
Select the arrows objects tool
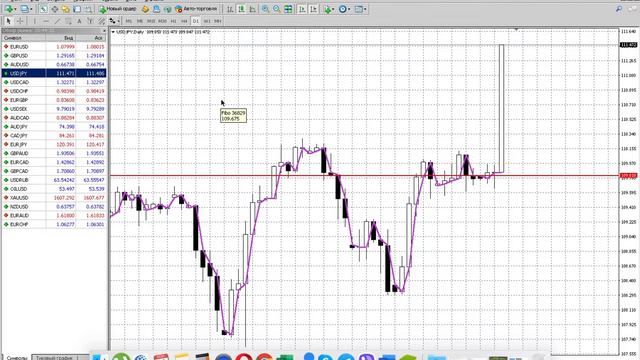coord(112,21)
